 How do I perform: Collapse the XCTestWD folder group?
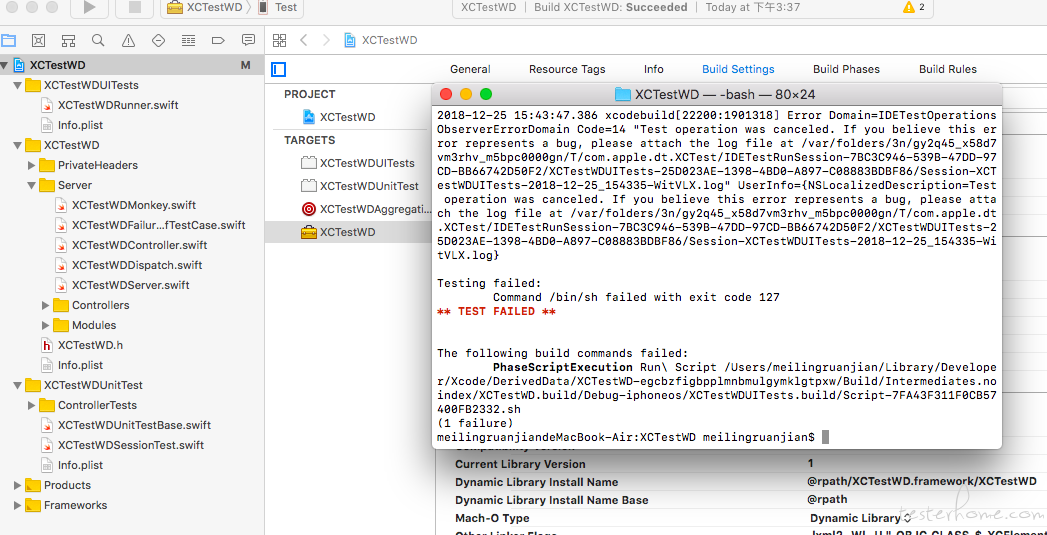(17, 146)
